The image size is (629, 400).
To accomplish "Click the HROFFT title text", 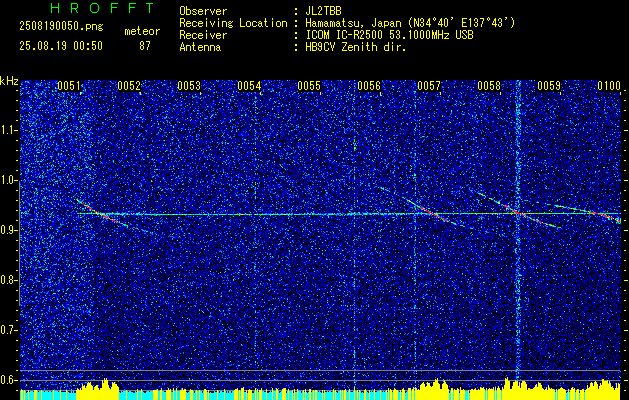I will point(102,8).
